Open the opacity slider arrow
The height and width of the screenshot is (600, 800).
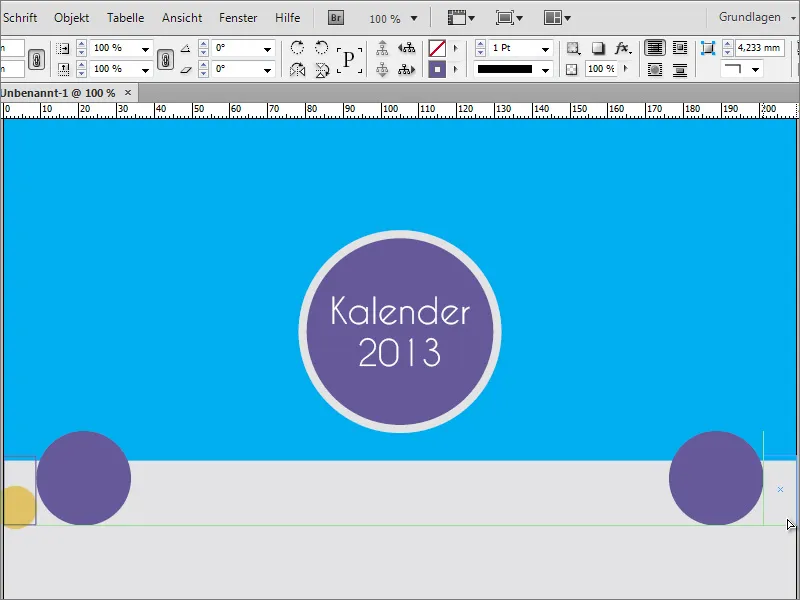626,69
